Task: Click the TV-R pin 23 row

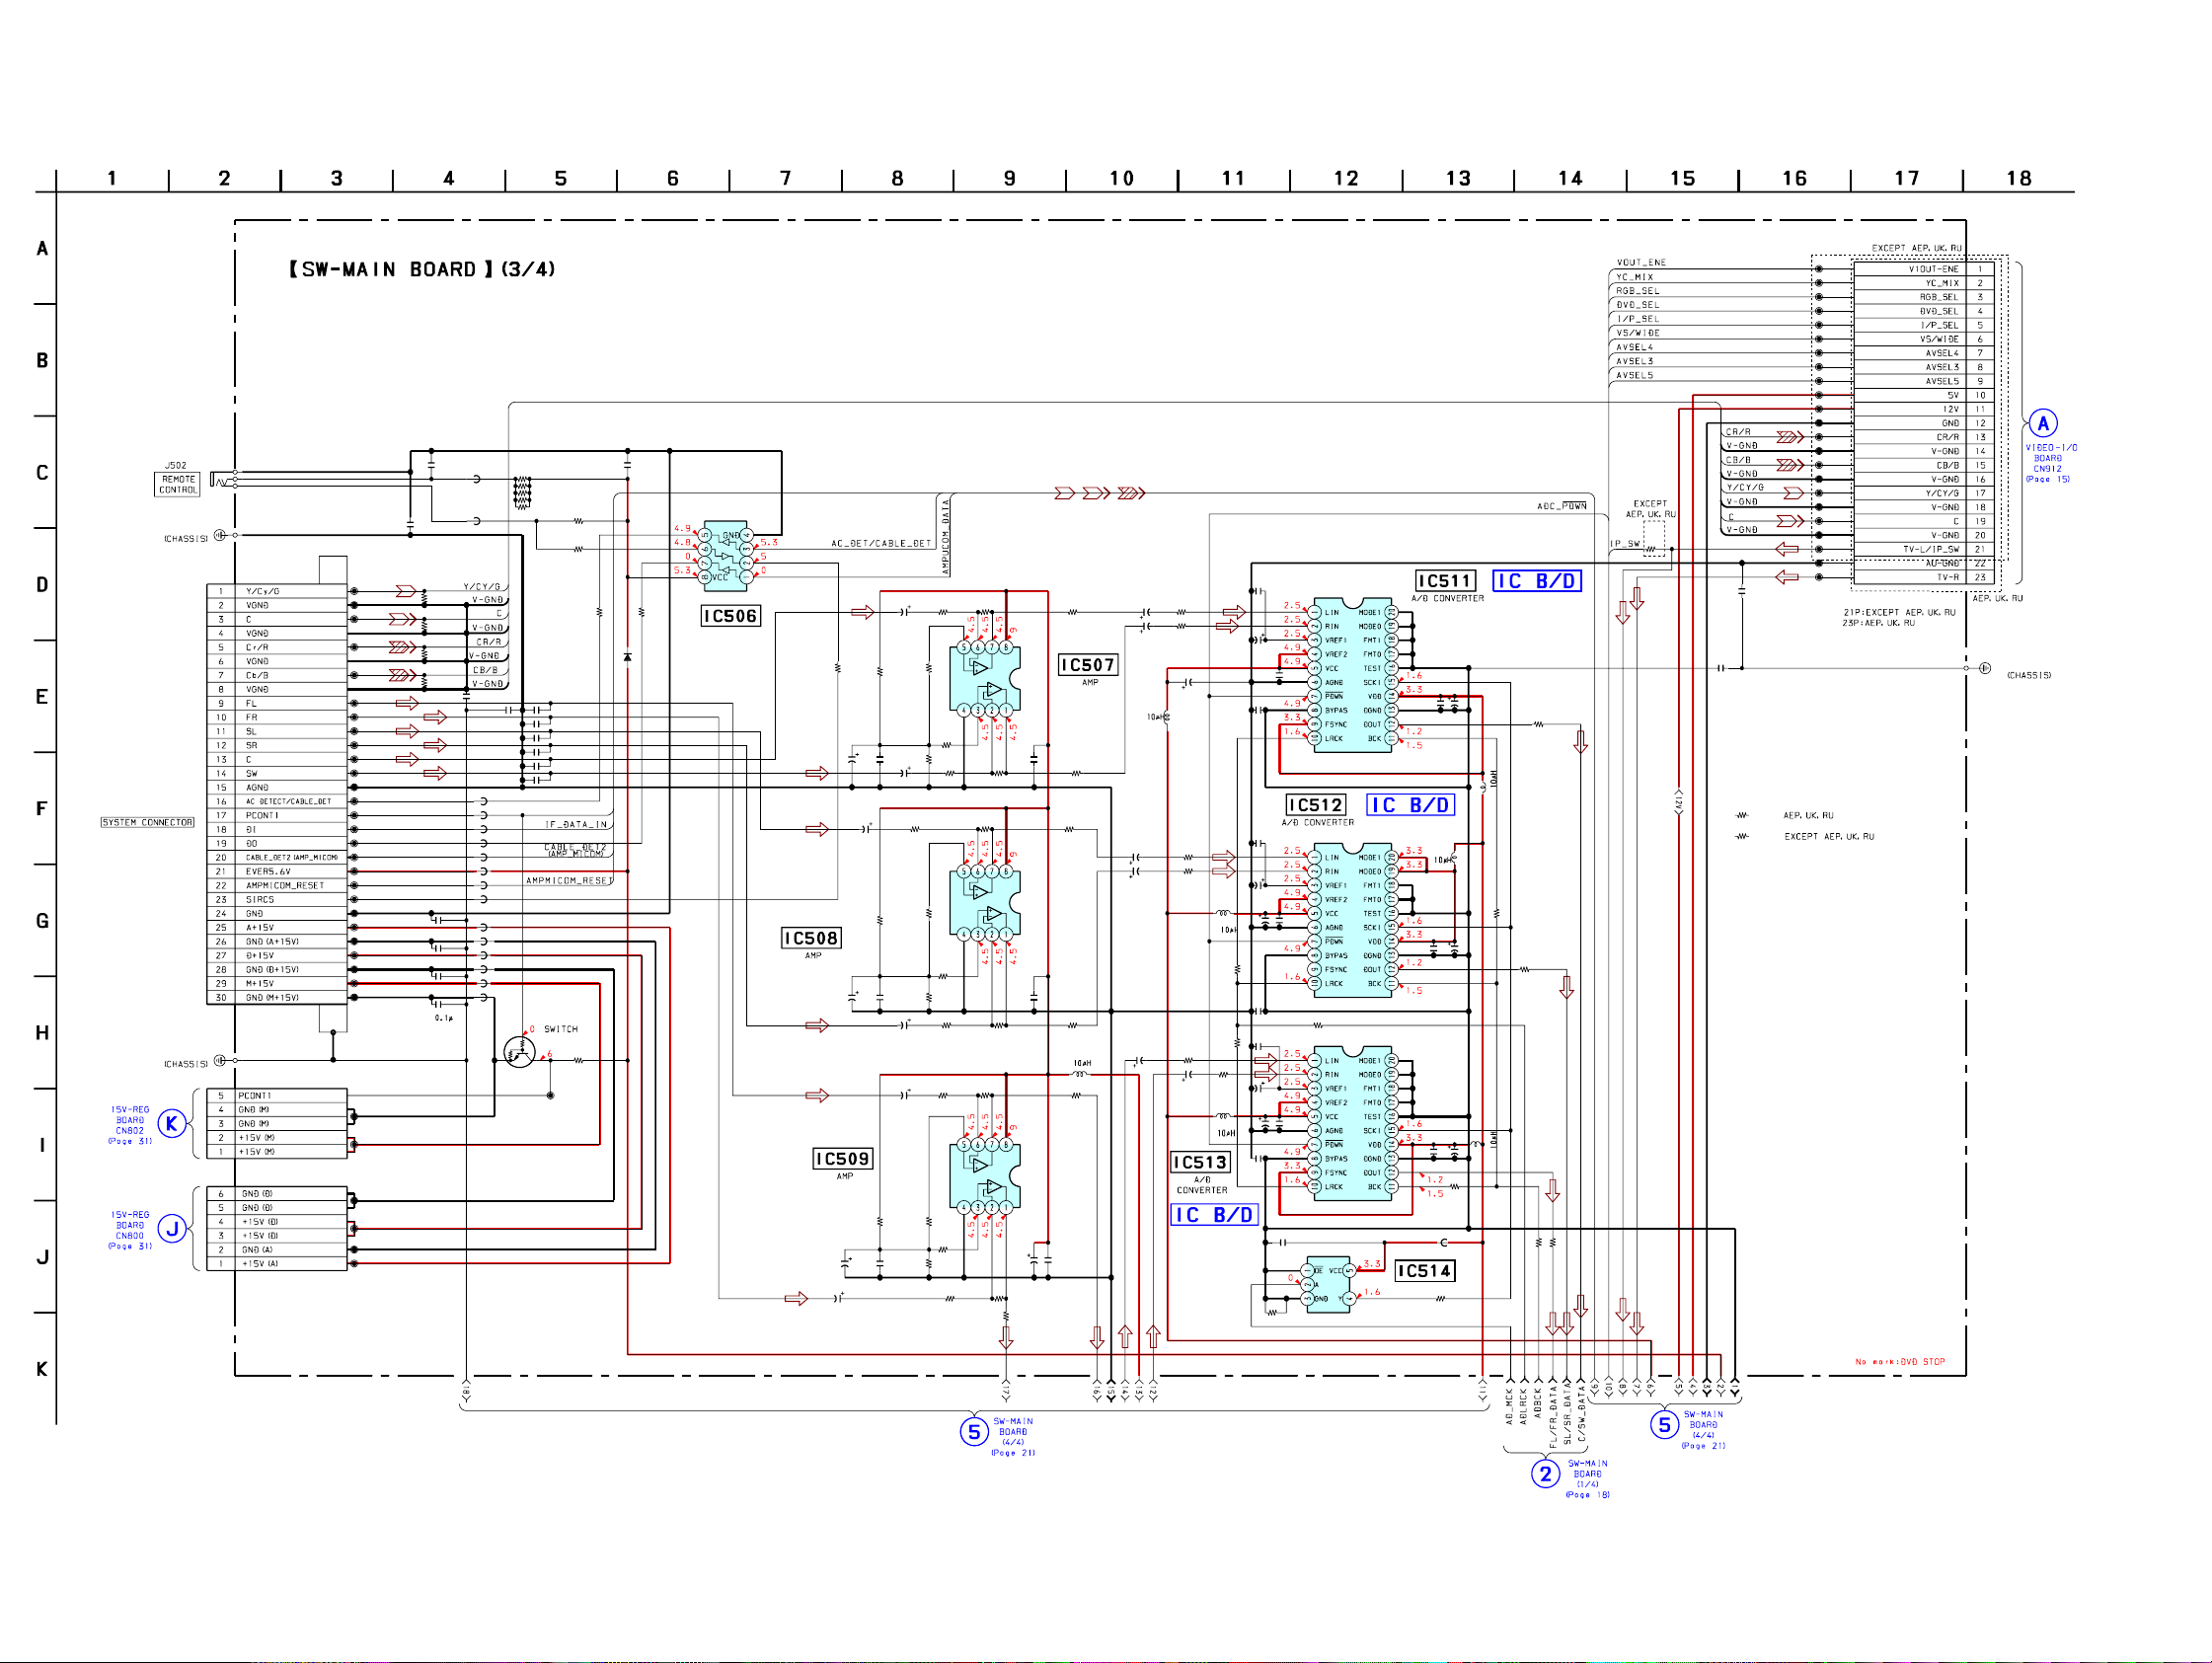Action: (x=1924, y=577)
